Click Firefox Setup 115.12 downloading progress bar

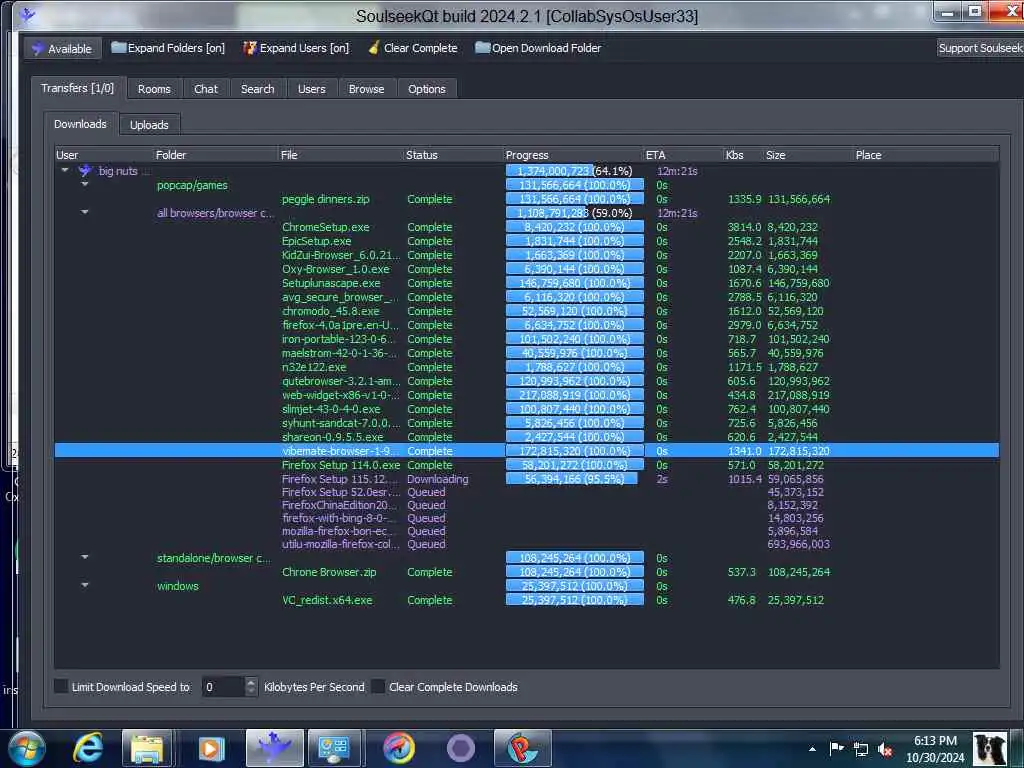click(x=575, y=479)
